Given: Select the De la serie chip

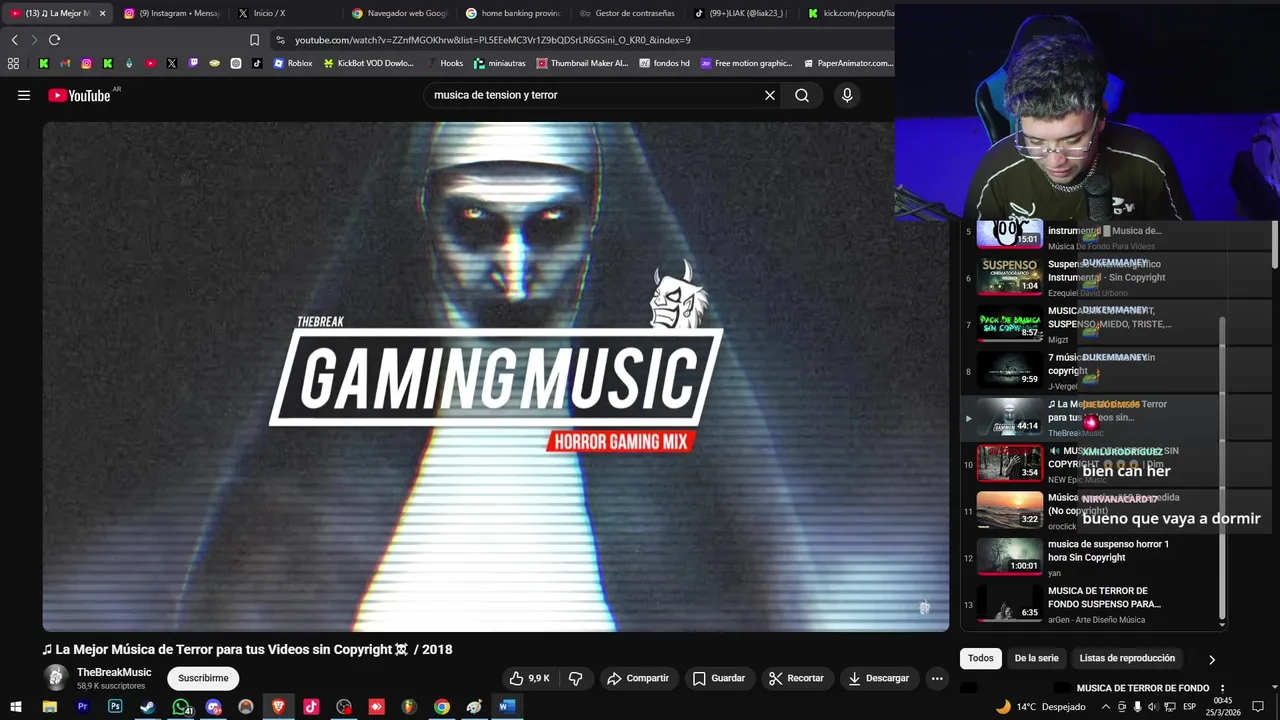Looking at the screenshot, I should pos(1036,658).
